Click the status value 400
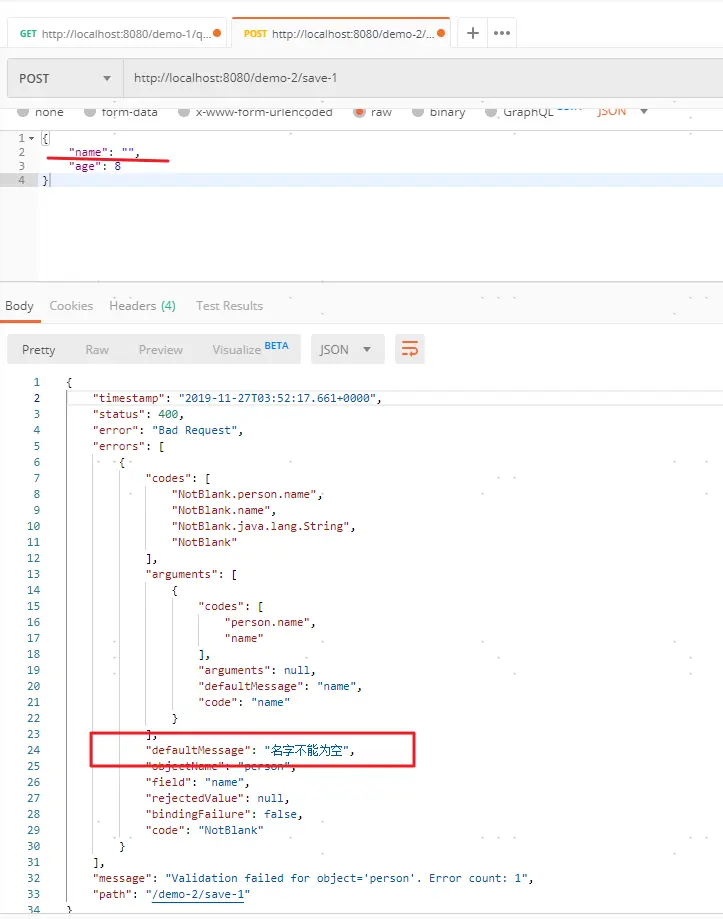The height and width of the screenshot is (919, 723). 168,414
